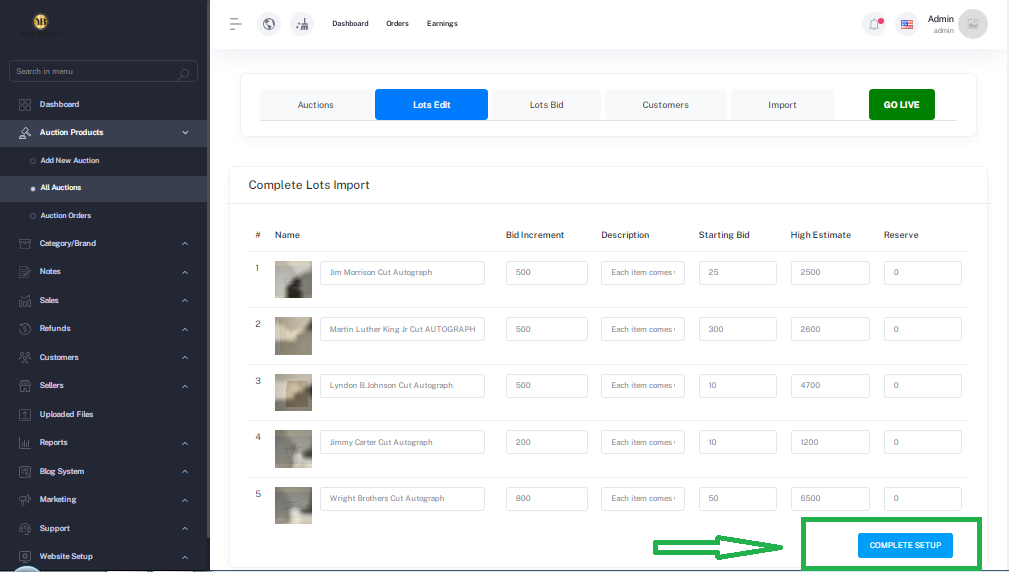Click the Uploaded Files icon
The image size is (1009, 572).
(25, 415)
